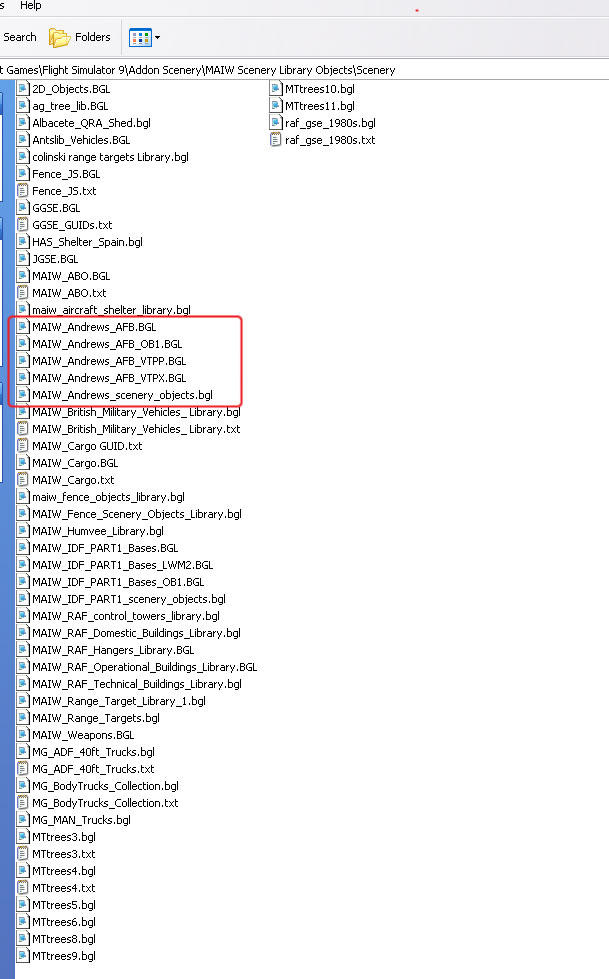Click the Views toolbar icon

(x=139, y=38)
